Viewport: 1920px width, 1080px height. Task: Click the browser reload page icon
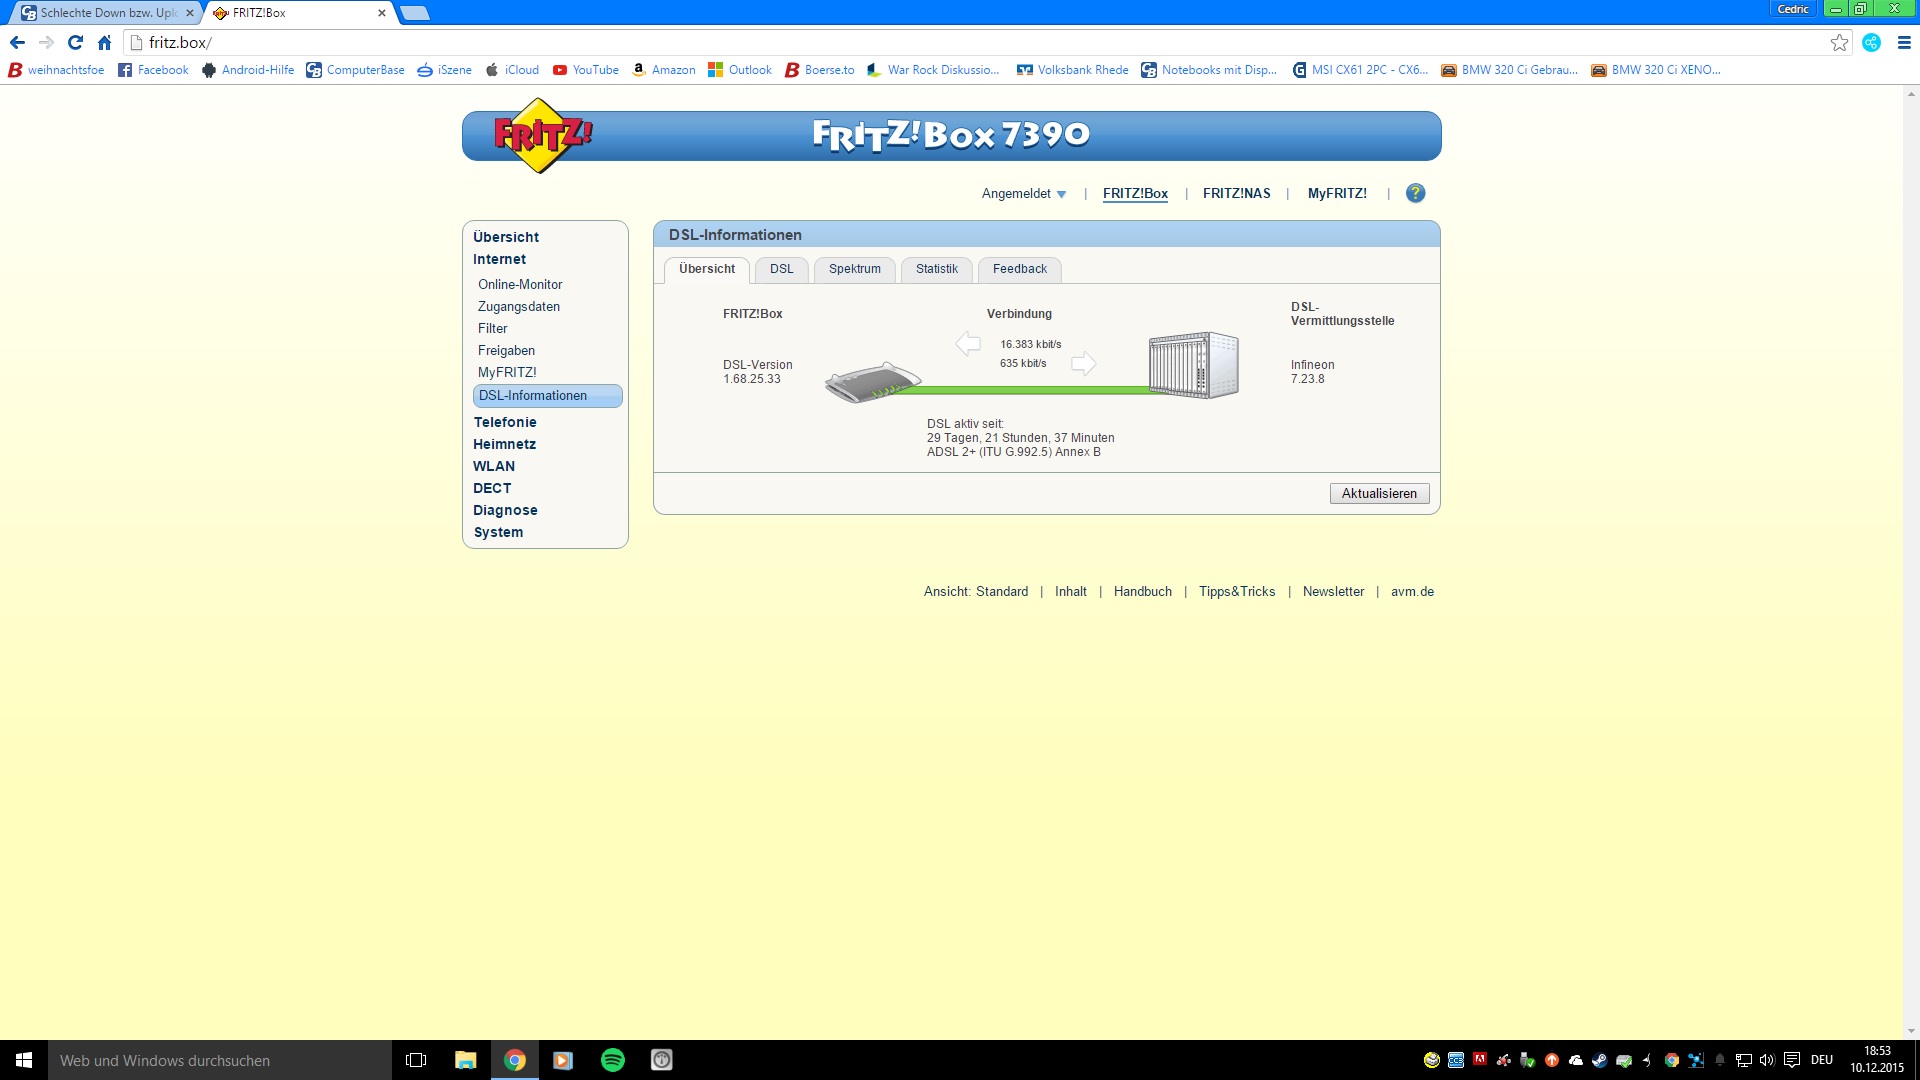[75, 42]
